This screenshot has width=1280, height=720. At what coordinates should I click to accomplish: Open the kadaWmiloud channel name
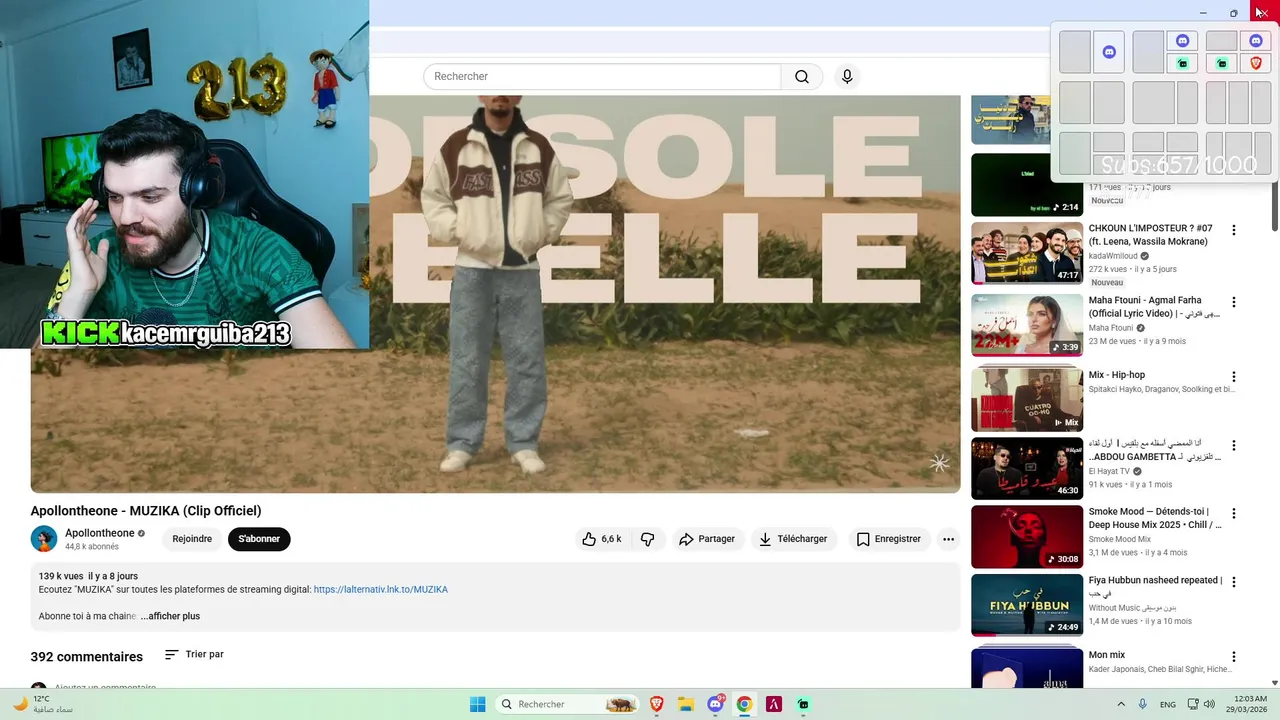tap(1114, 256)
